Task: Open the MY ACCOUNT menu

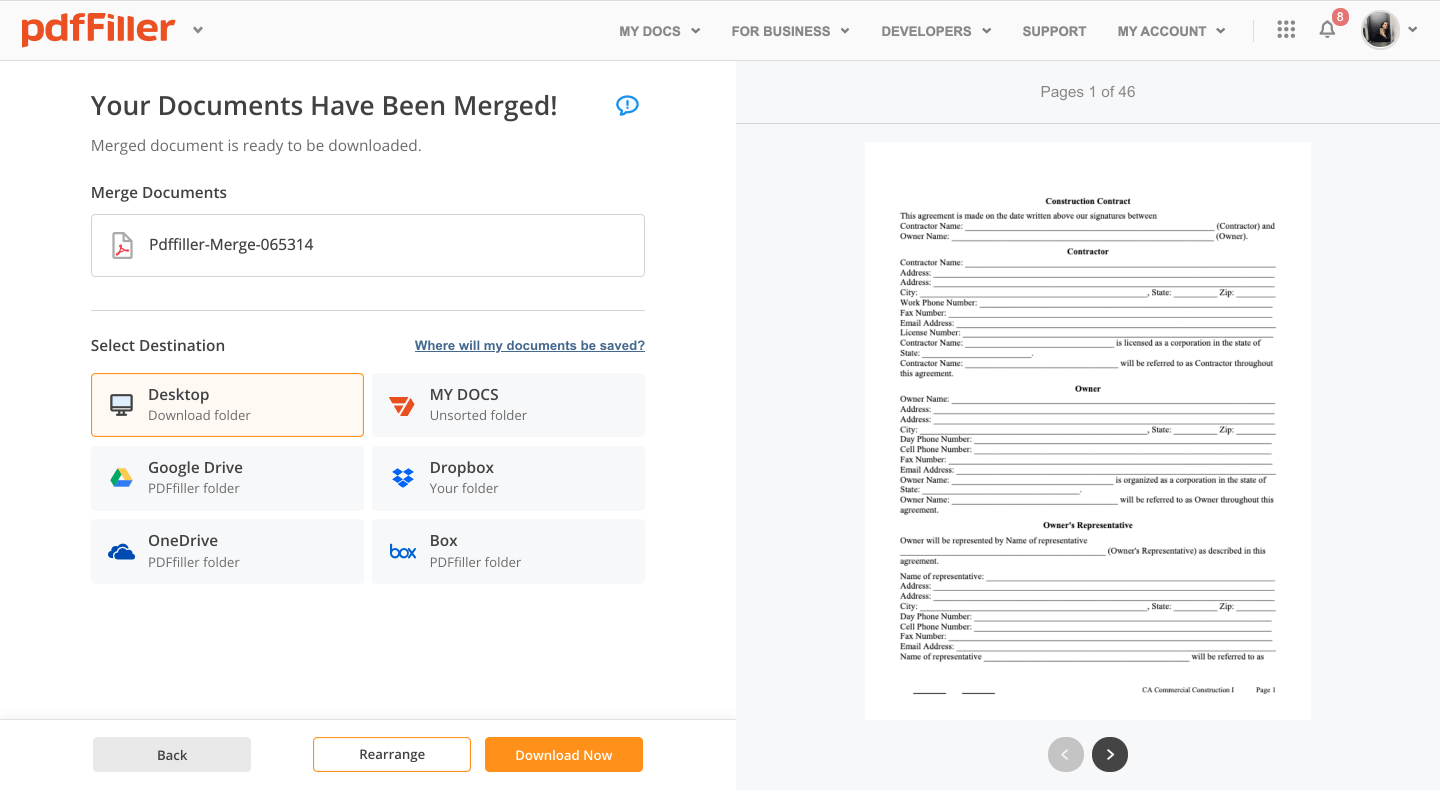Action: pos(1171,31)
